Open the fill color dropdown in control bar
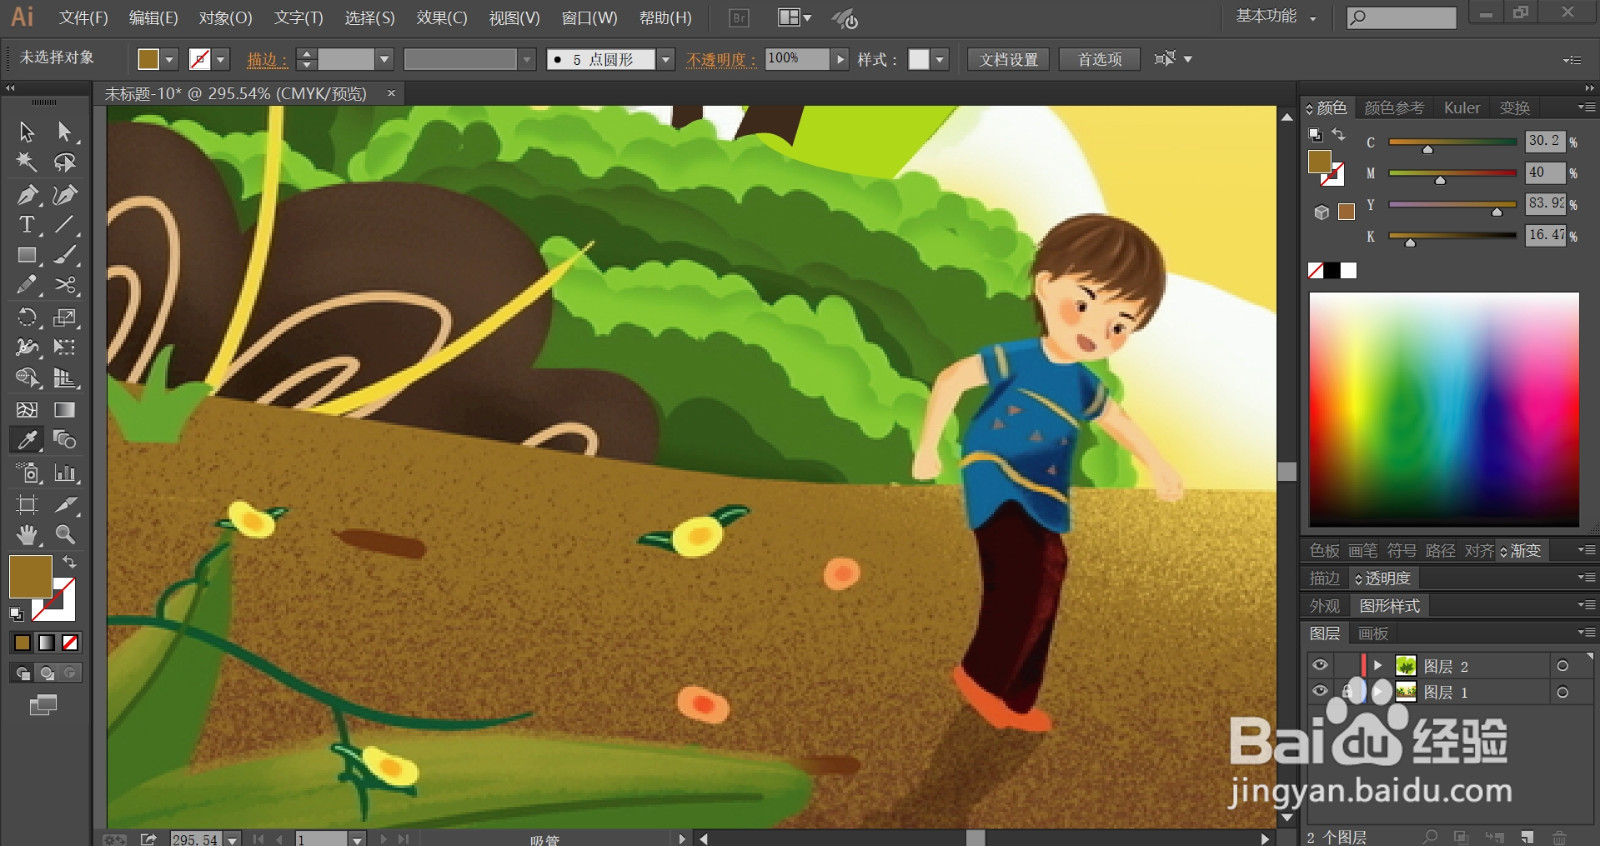The image size is (1600, 846). tap(169, 60)
